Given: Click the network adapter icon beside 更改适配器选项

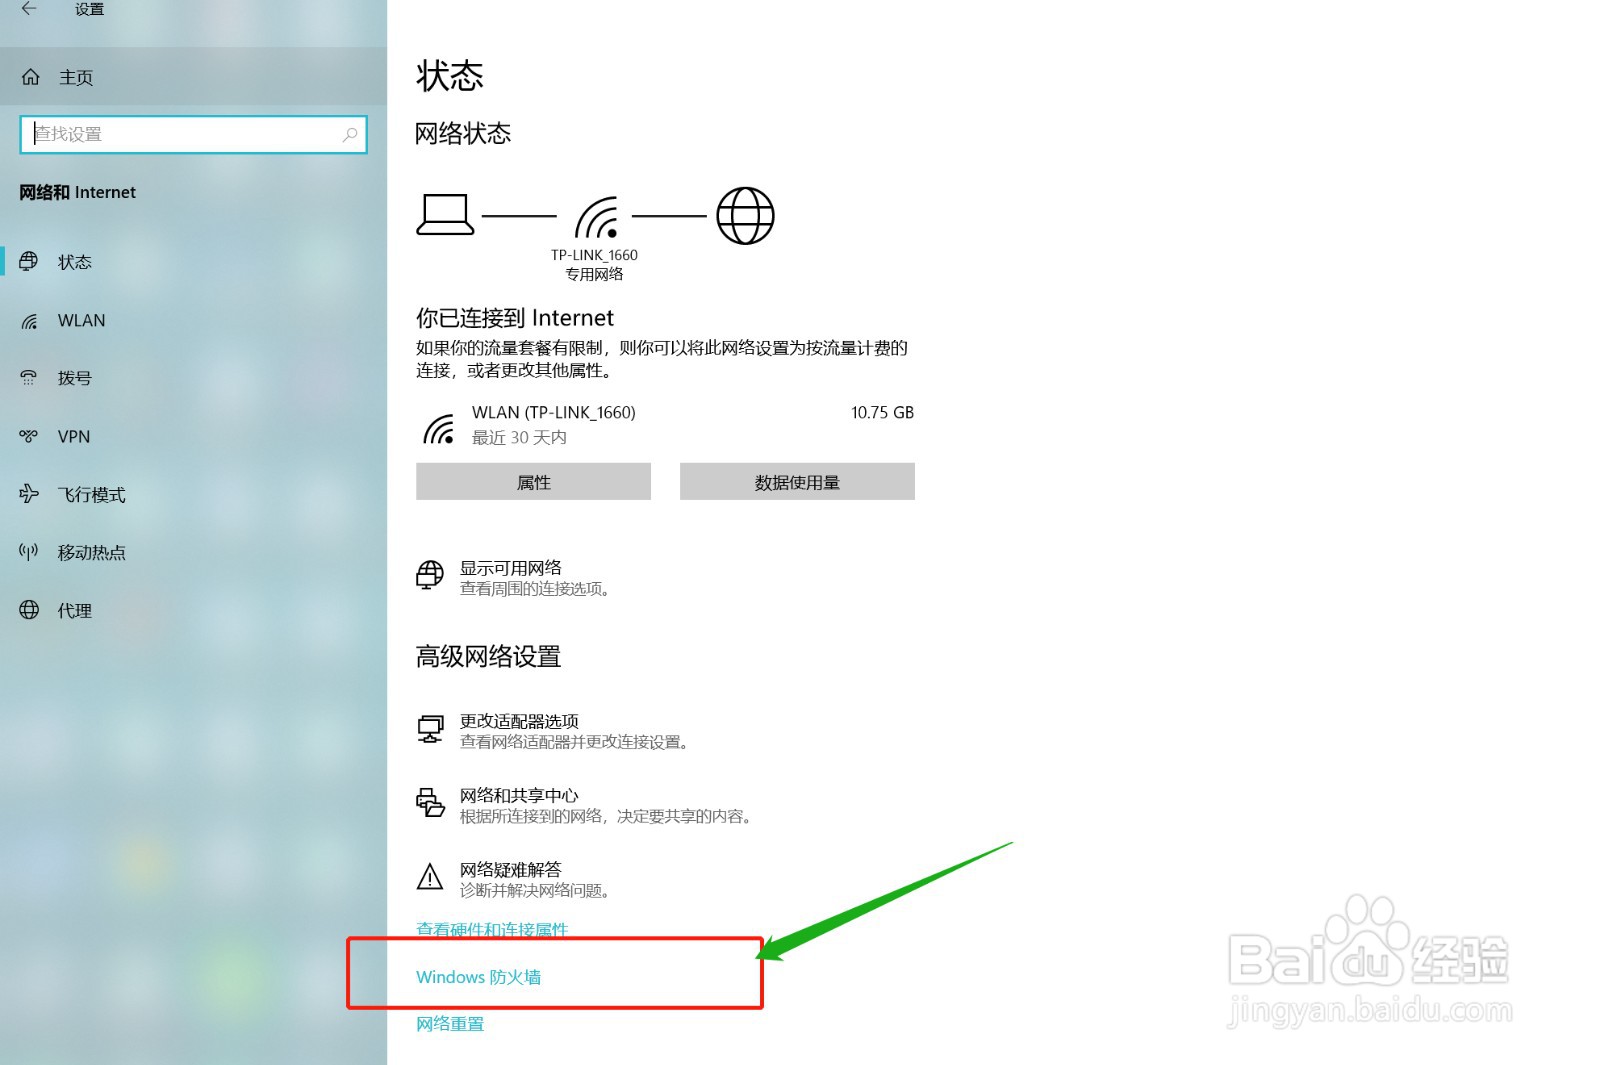Looking at the screenshot, I should [x=431, y=729].
